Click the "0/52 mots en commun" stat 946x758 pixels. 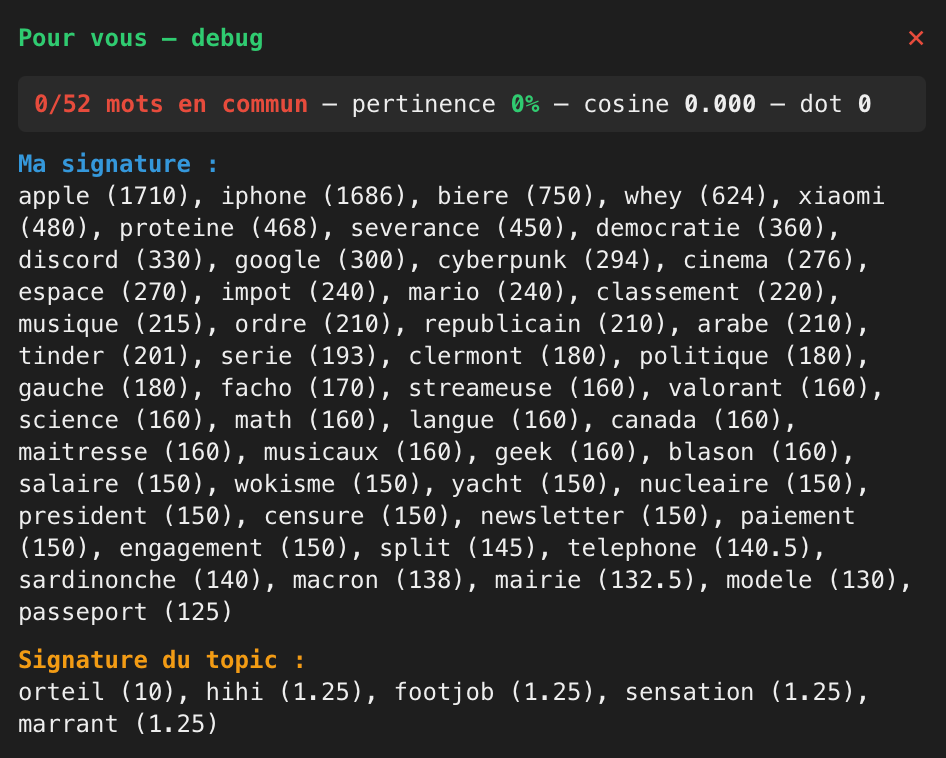171,104
